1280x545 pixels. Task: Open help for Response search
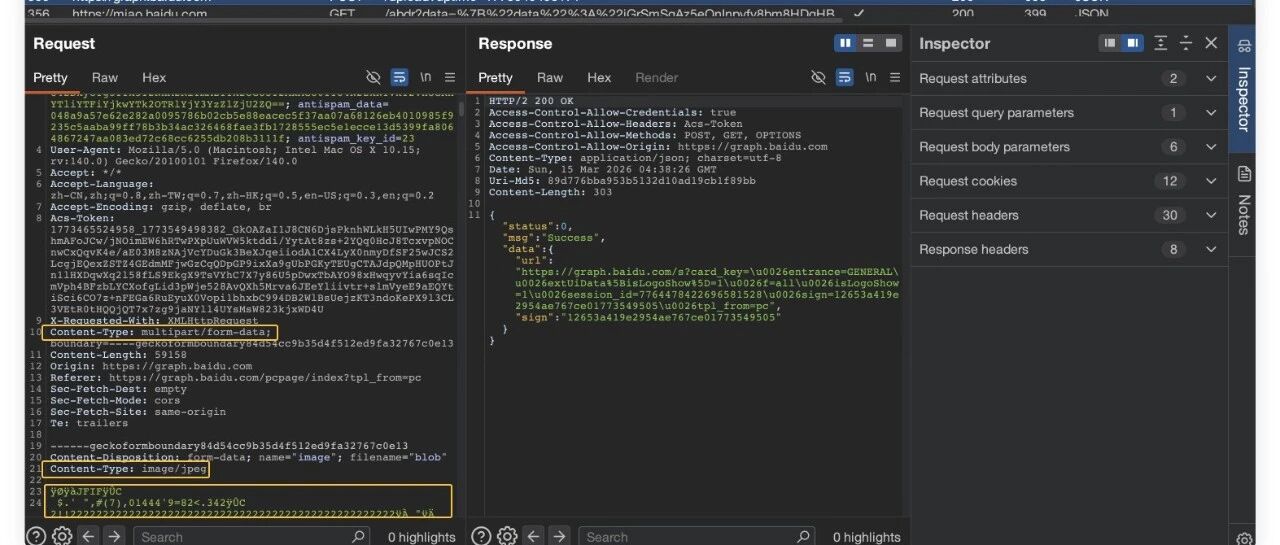[480, 536]
